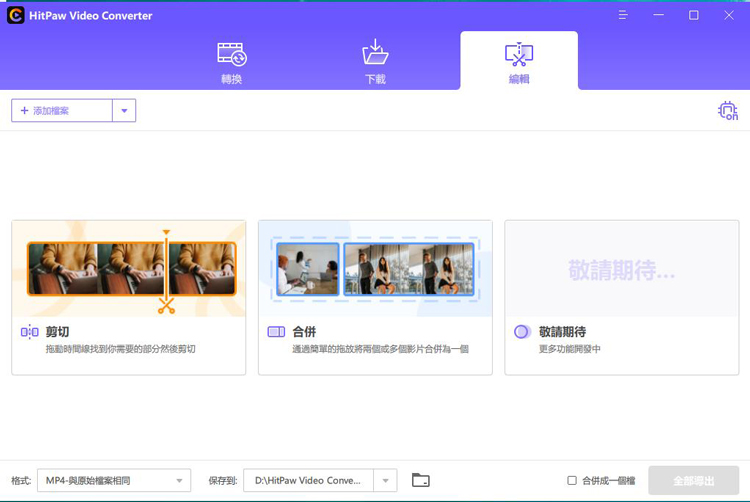Open the output folder icon
Image resolution: width=750 pixels, height=502 pixels.
[x=421, y=480]
